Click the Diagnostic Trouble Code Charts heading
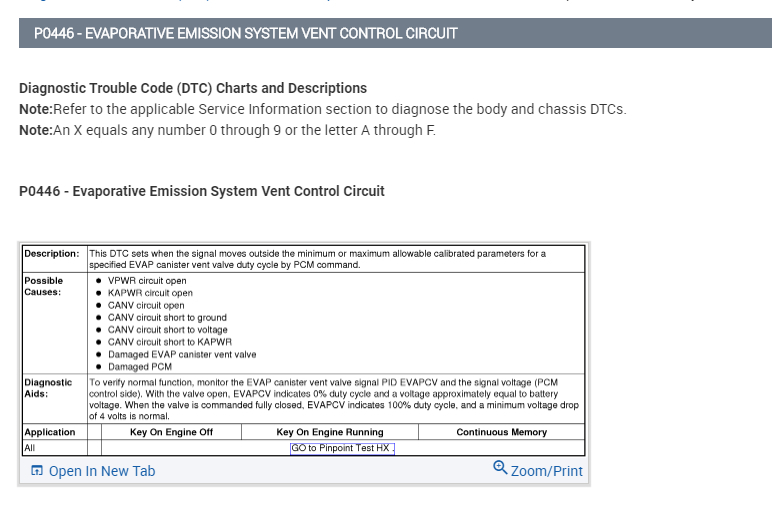Viewport: 772px width, 518px height. pyautogui.click(x=193, y=88)
